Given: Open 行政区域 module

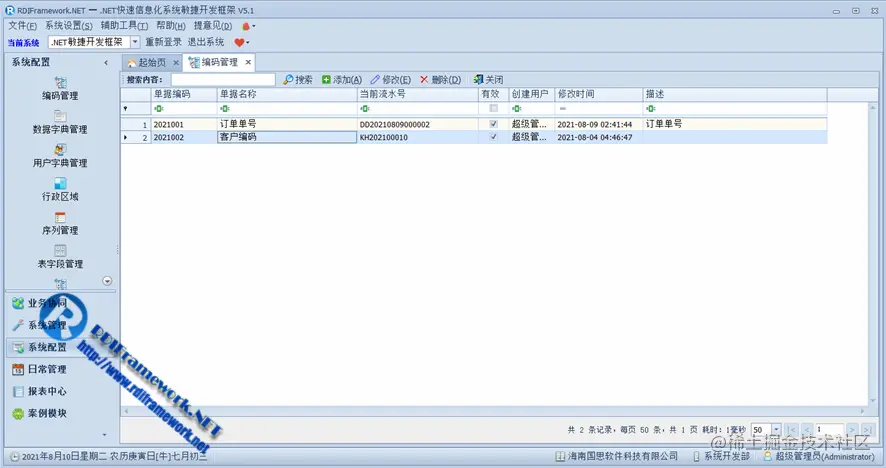Looking at the screenshot, I should [x=60, y=190].
